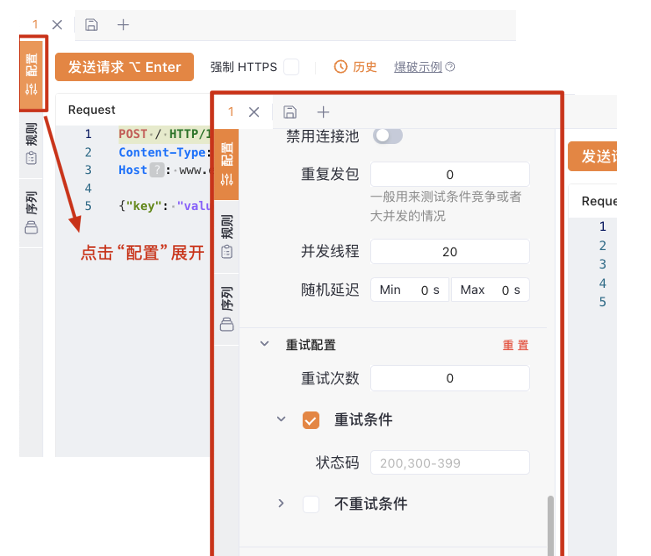
Task: Collapse the 重试条件 section chevron
Action: point(281,419)
